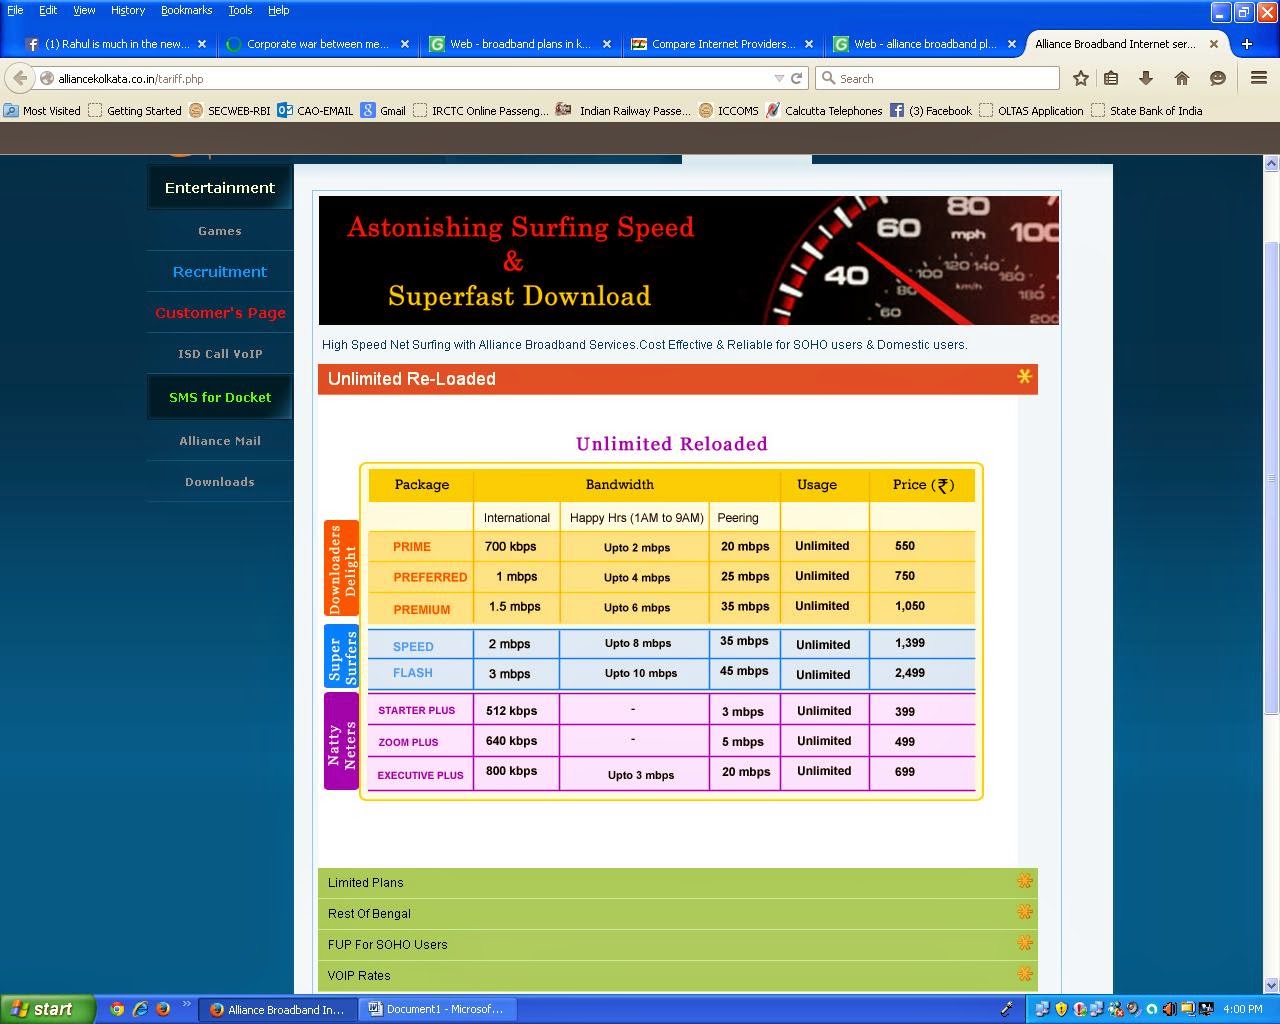Image resolution: width=1280 pixels, height=1024 pixels.
Task: Switch to Document1 Microsoft Word taskbar button
Action: pyautogui.click(x=435, y=1009)
